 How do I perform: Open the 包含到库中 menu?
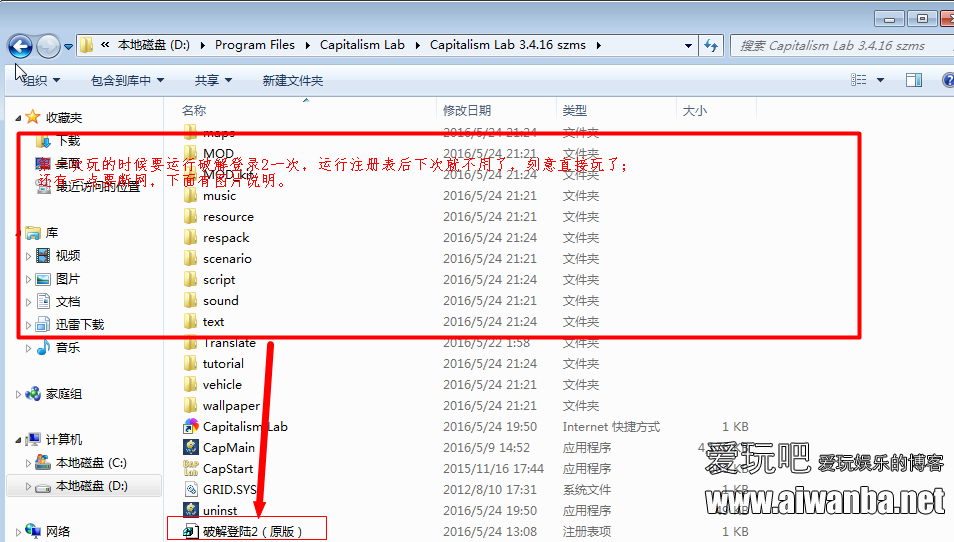(x=127, y=80)
